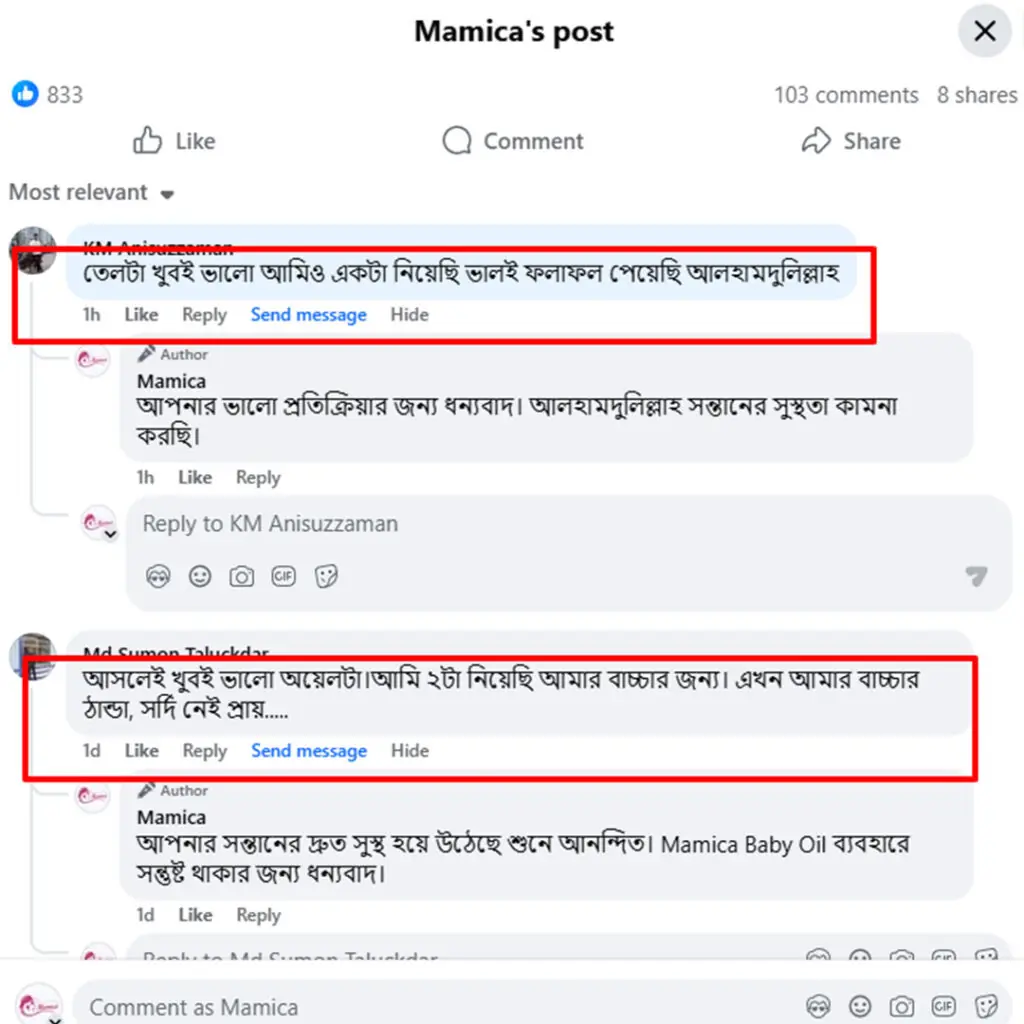Open profile switcher beside reply box avatar

tap(111, 535)
